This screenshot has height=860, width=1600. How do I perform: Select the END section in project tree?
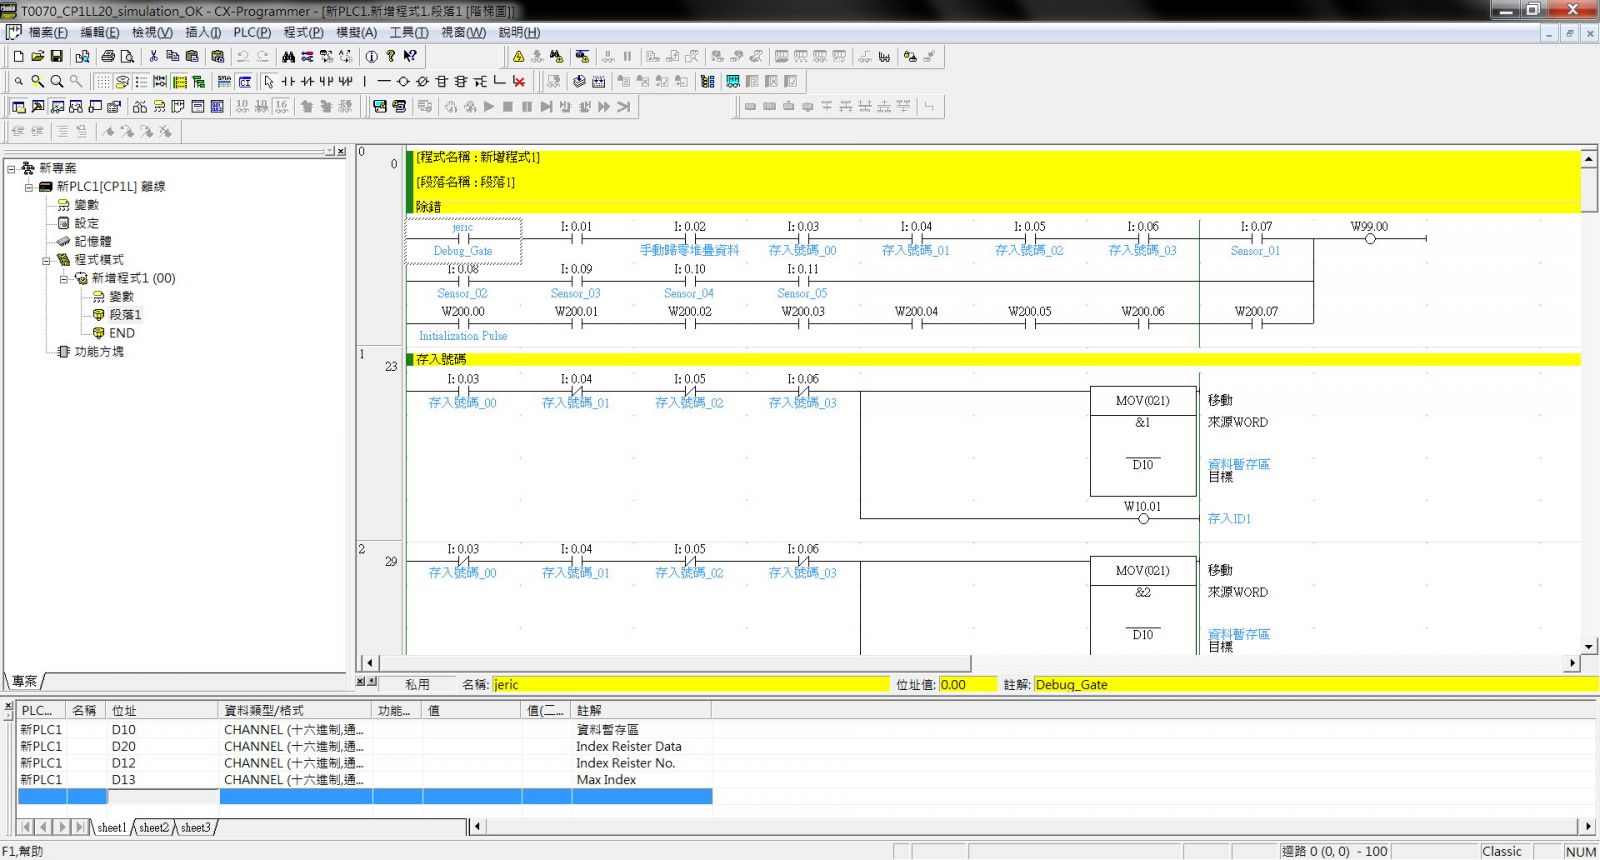pyautogui.click(x=122, y=333)
